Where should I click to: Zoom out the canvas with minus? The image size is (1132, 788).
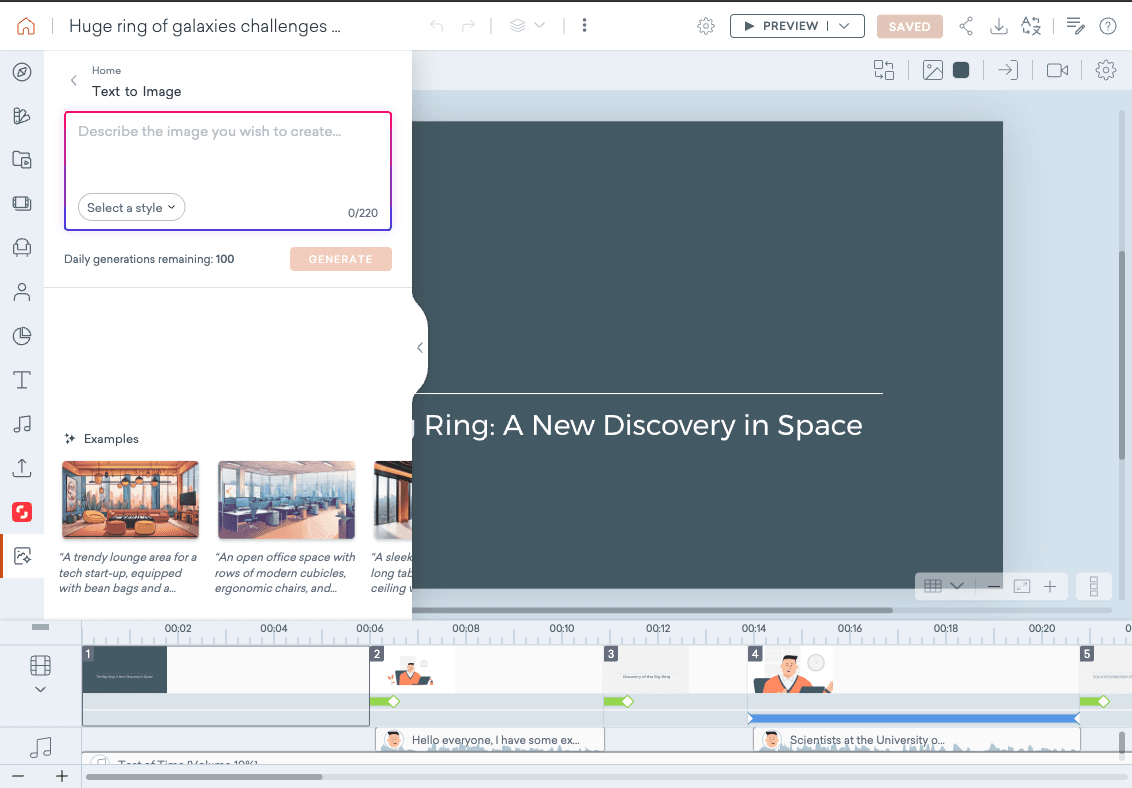(x=994, y=586)
